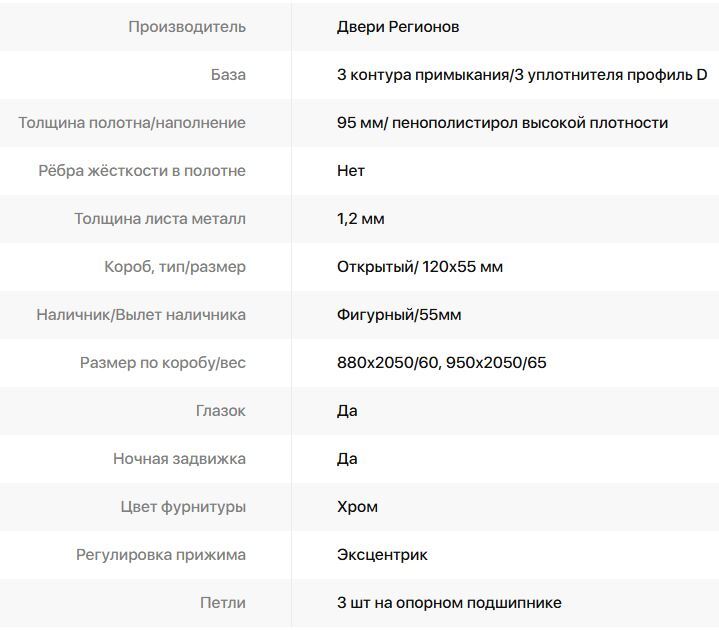Click the "Фигурный/55мм" value

point(399,315)
